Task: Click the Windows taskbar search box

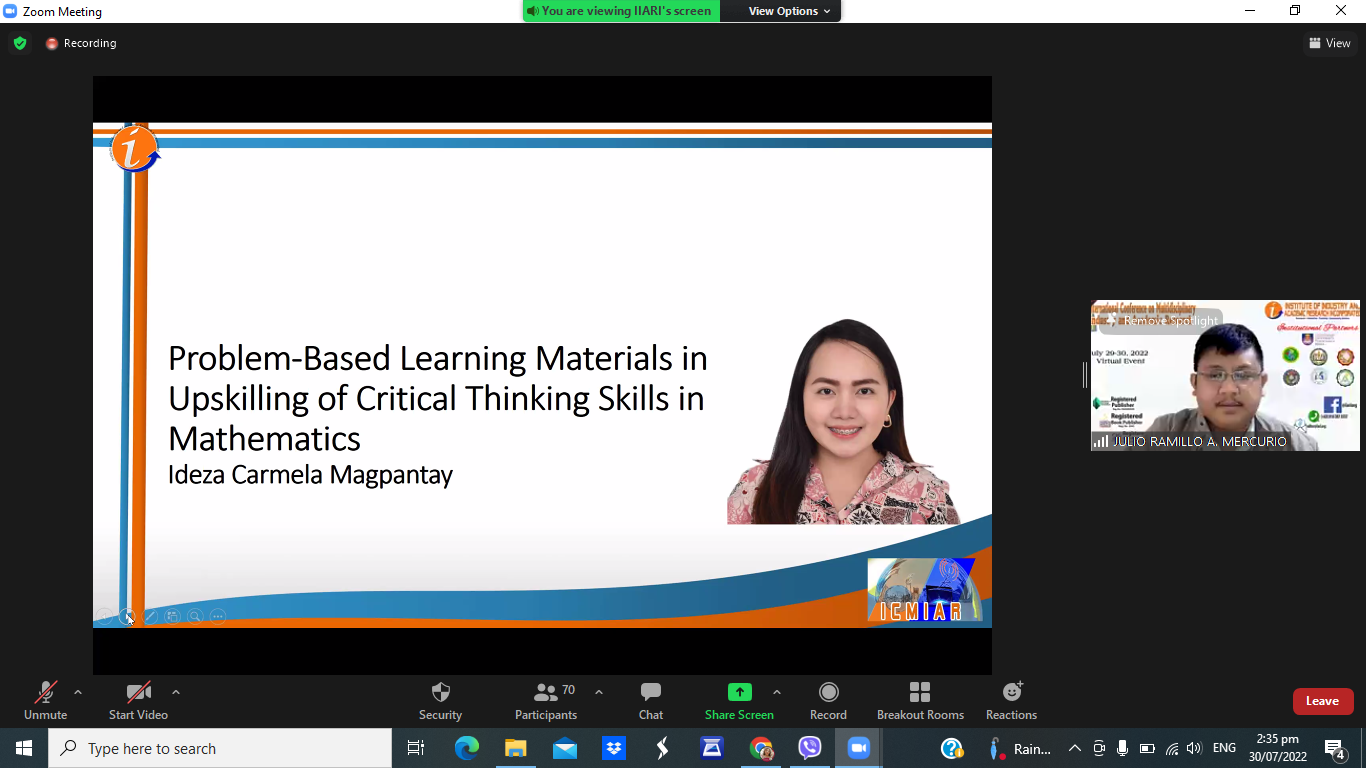Action: click(220, 748)
